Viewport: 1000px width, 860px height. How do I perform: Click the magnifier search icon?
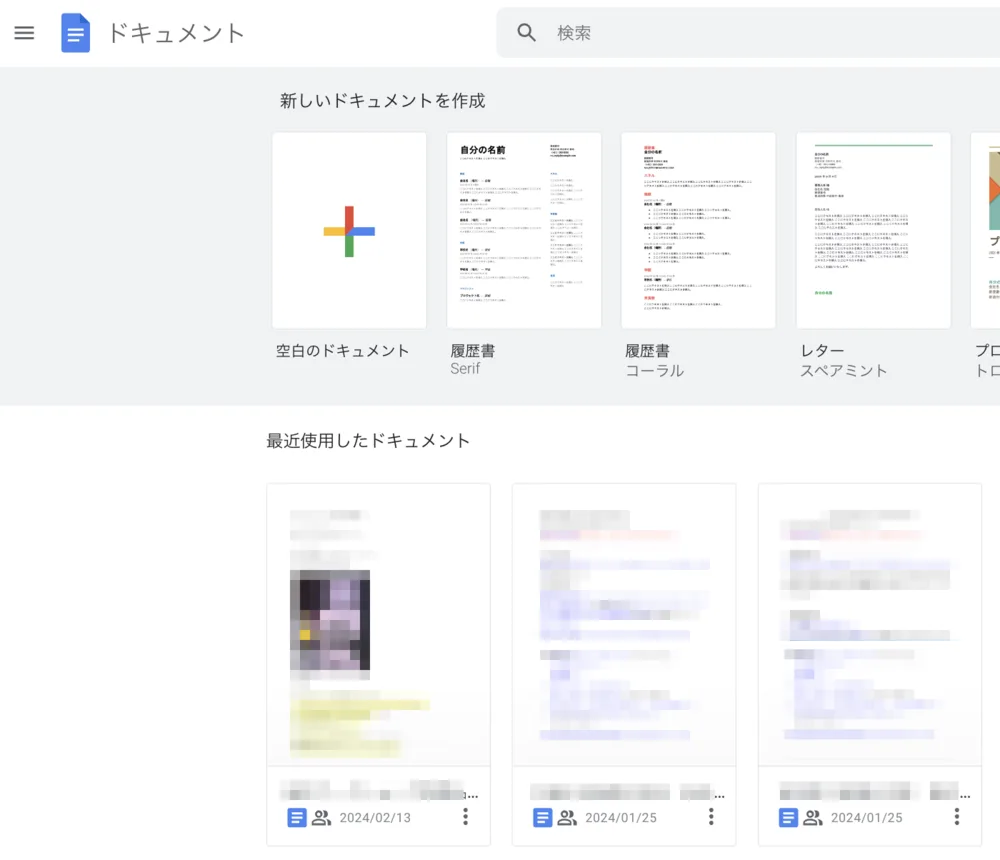tap(526, 33)
